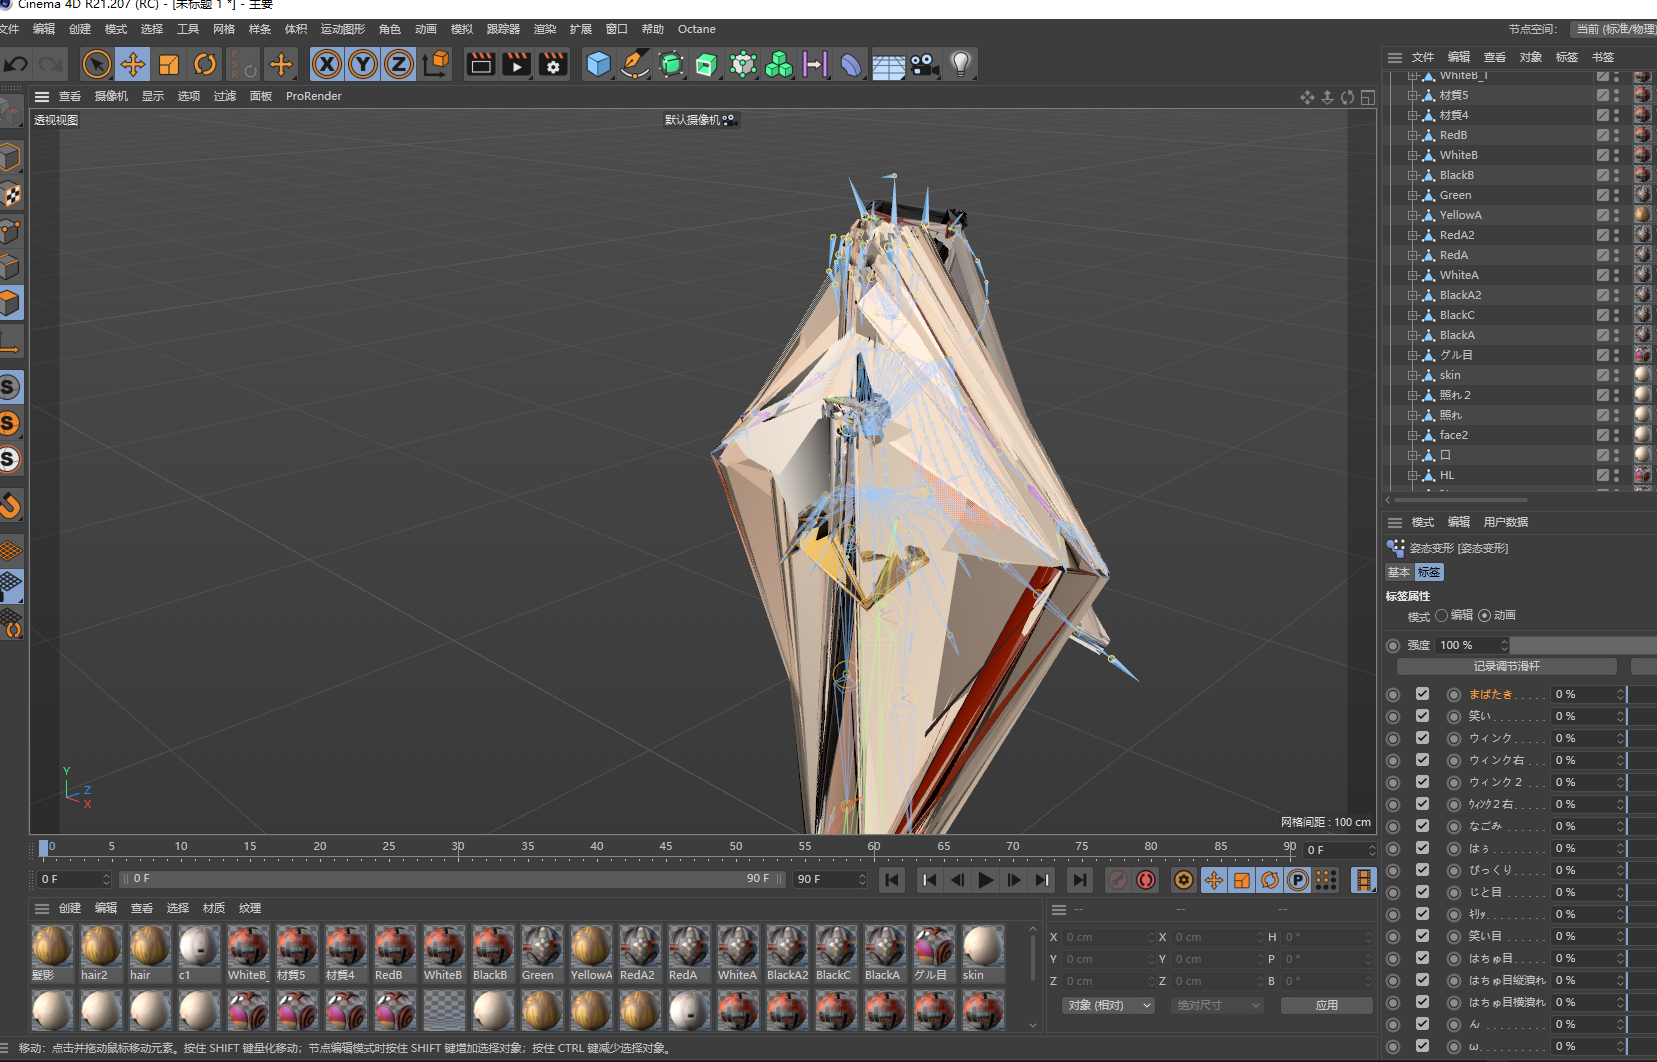Click the X position input field

1108,937
